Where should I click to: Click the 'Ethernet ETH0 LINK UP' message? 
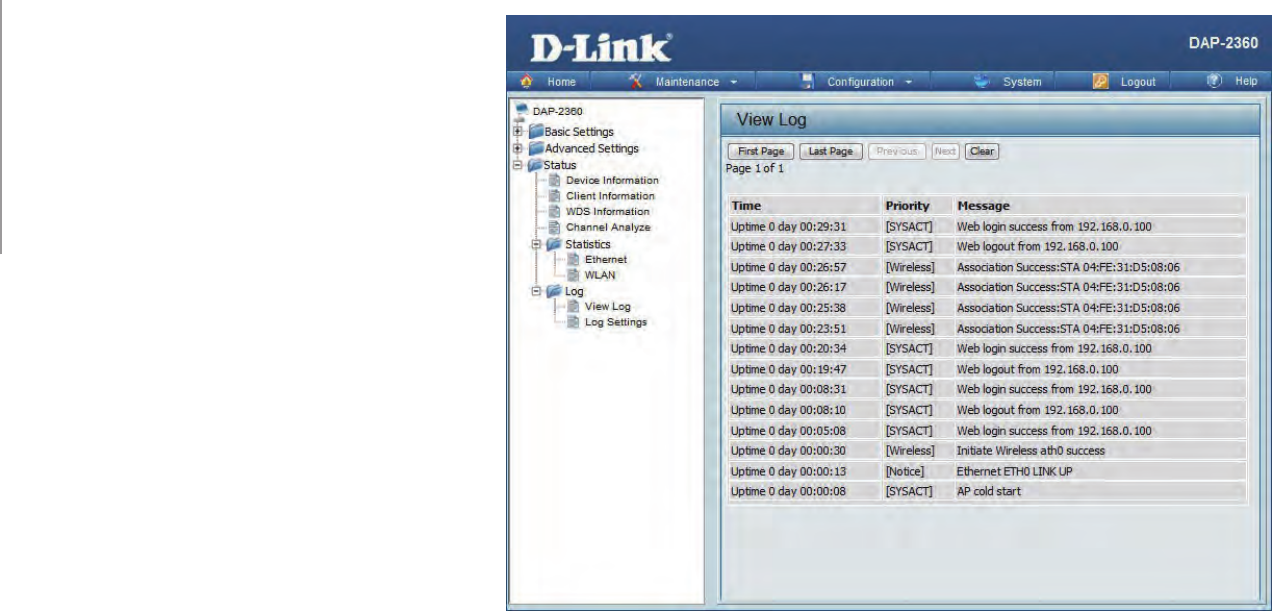(1013, 471)
